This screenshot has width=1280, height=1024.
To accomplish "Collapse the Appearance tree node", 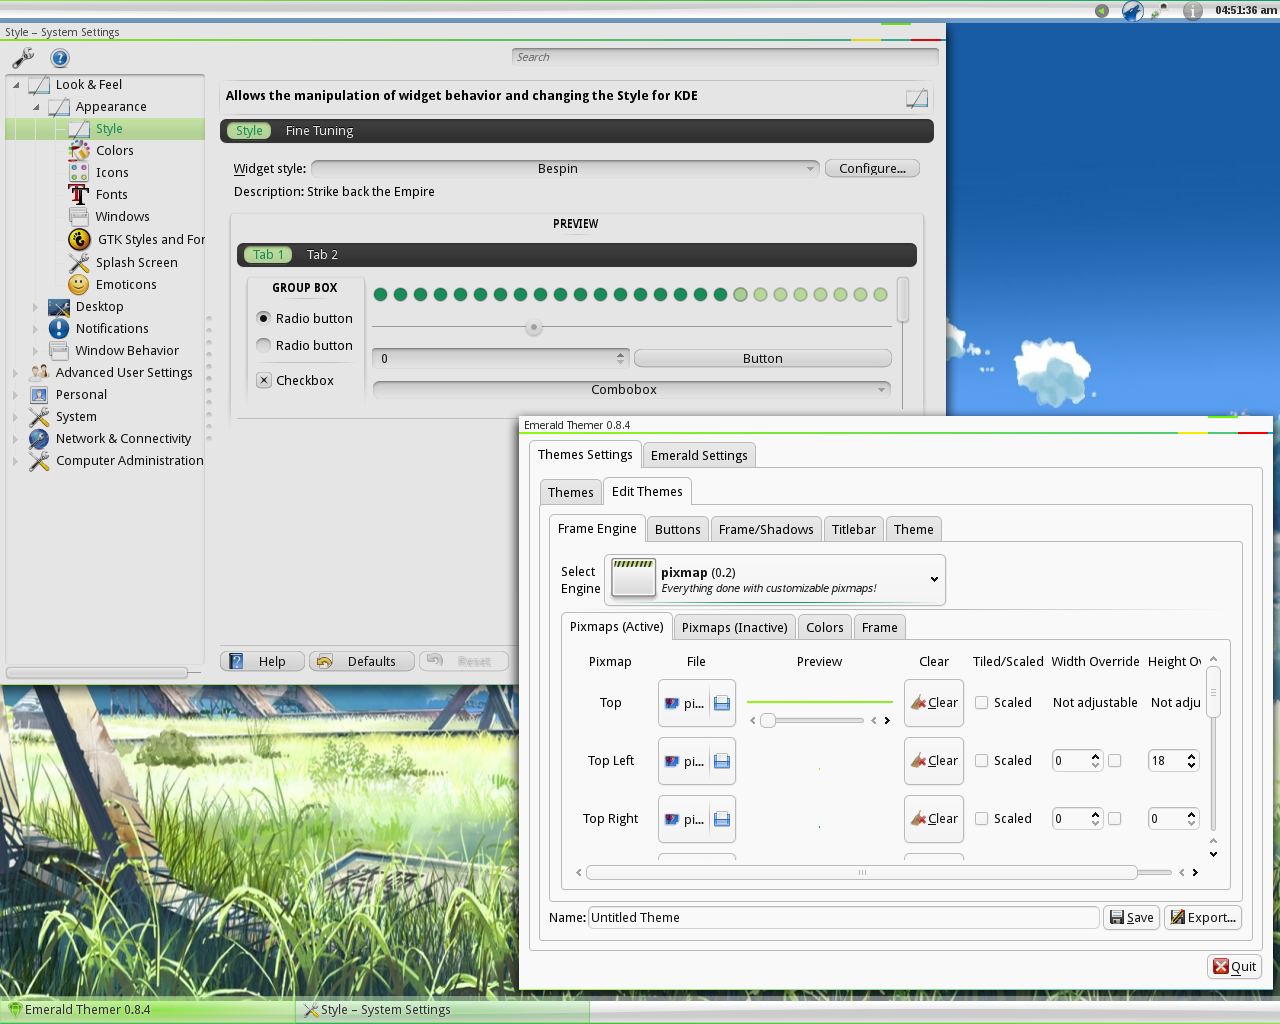I will (x=36, y=107).
